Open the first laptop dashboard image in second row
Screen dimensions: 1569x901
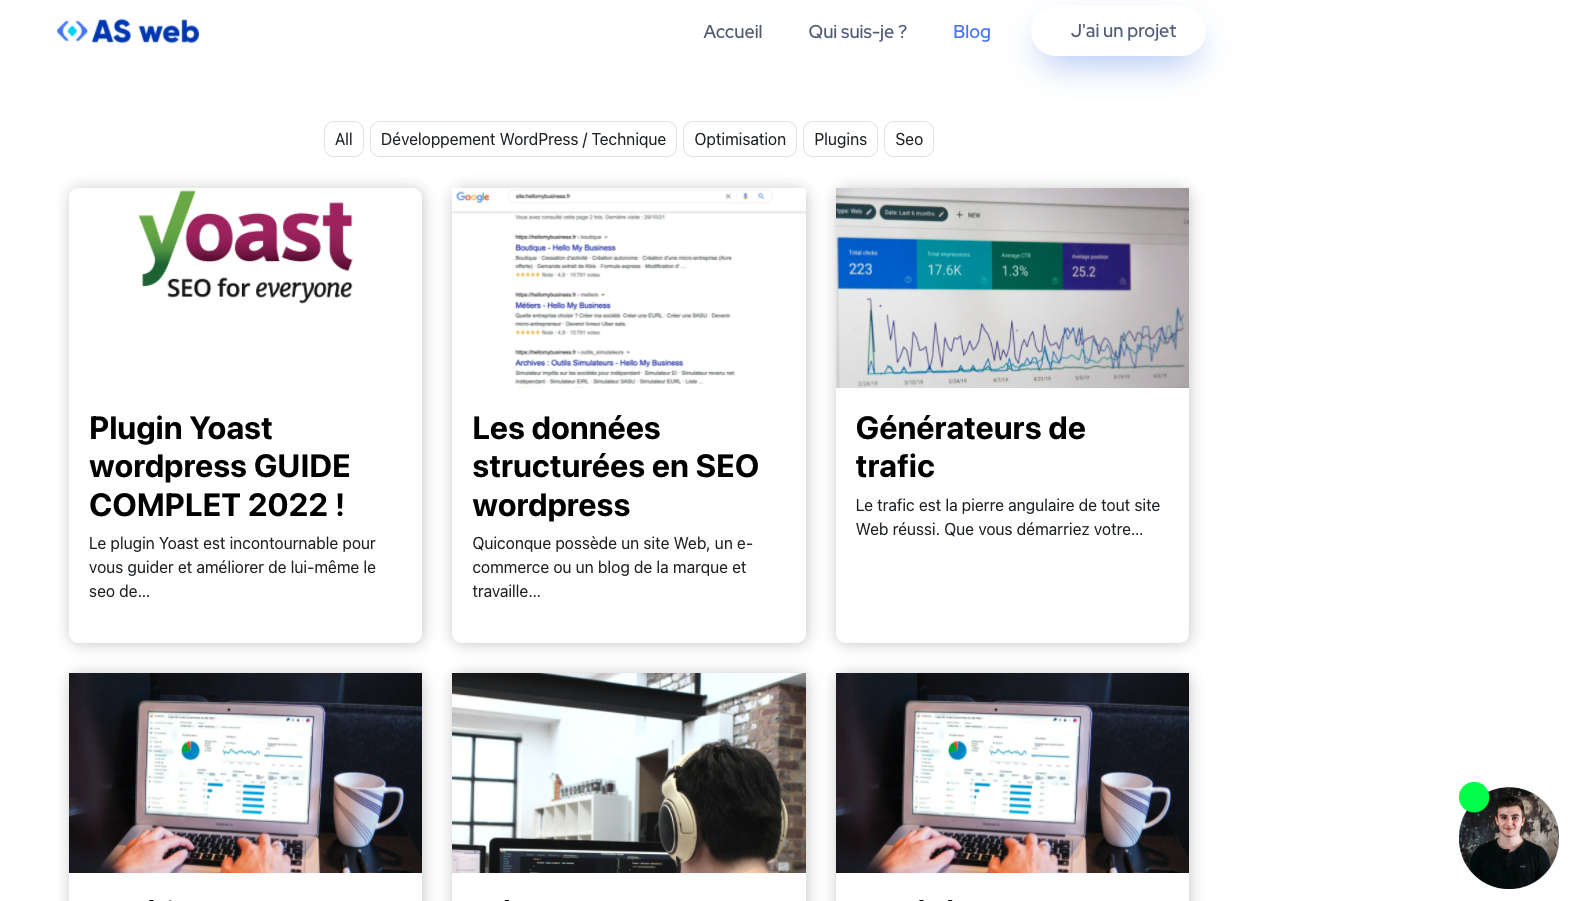coord(245,773)
